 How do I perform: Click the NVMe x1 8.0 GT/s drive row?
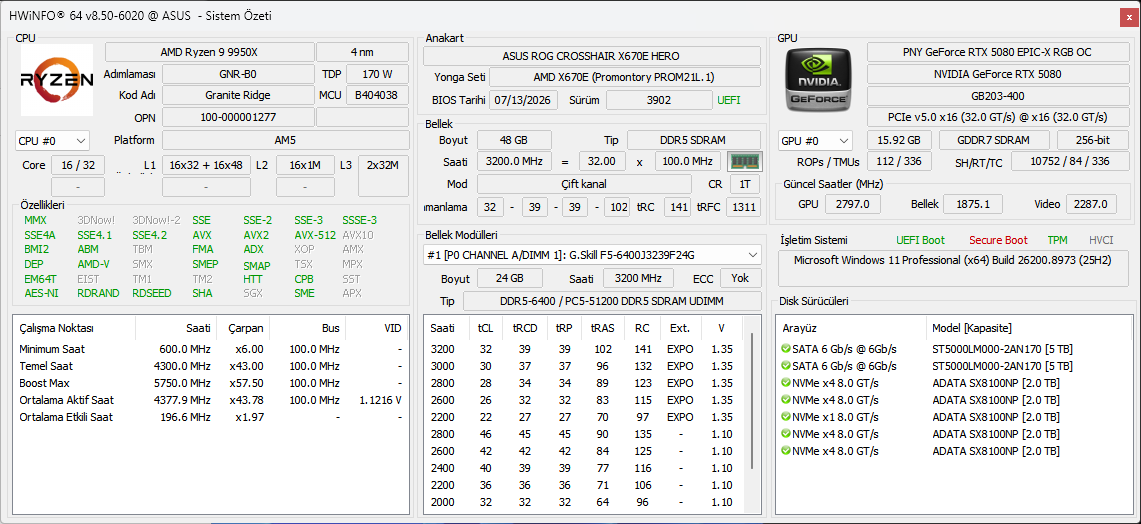tap(954, 417)
